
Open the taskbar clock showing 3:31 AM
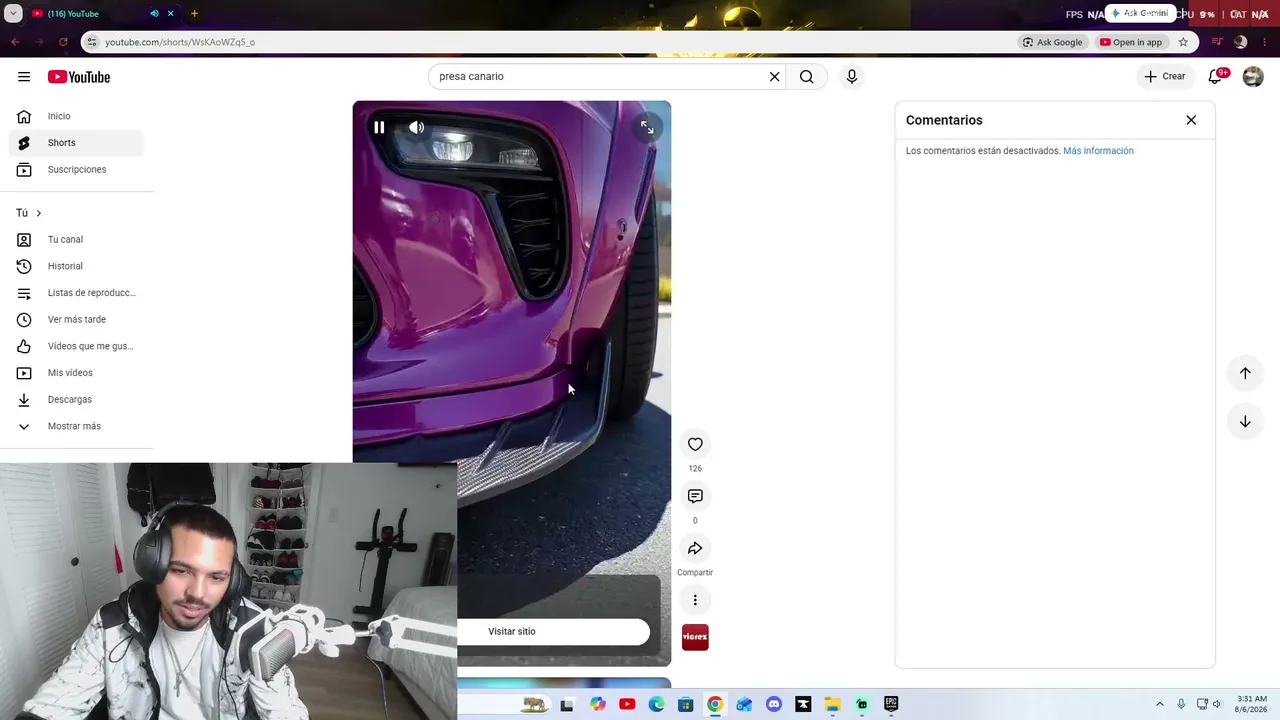pos(1252,704)
